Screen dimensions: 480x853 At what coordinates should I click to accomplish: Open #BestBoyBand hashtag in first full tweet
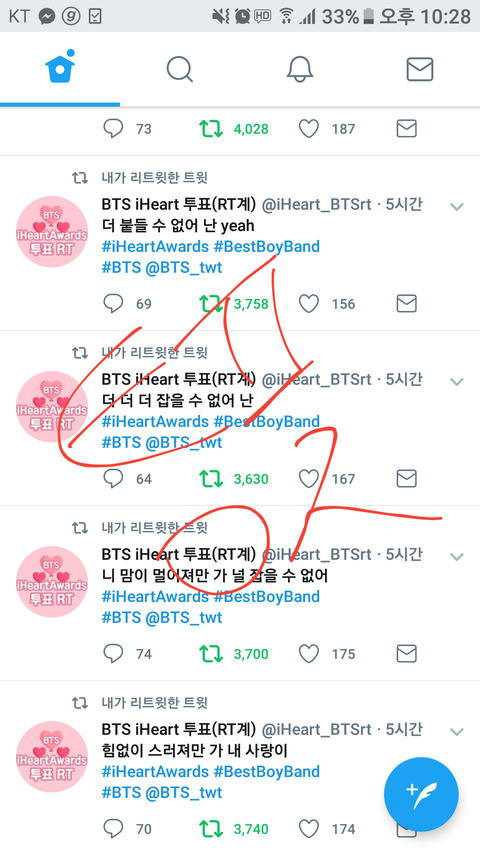tap(266, 246)
